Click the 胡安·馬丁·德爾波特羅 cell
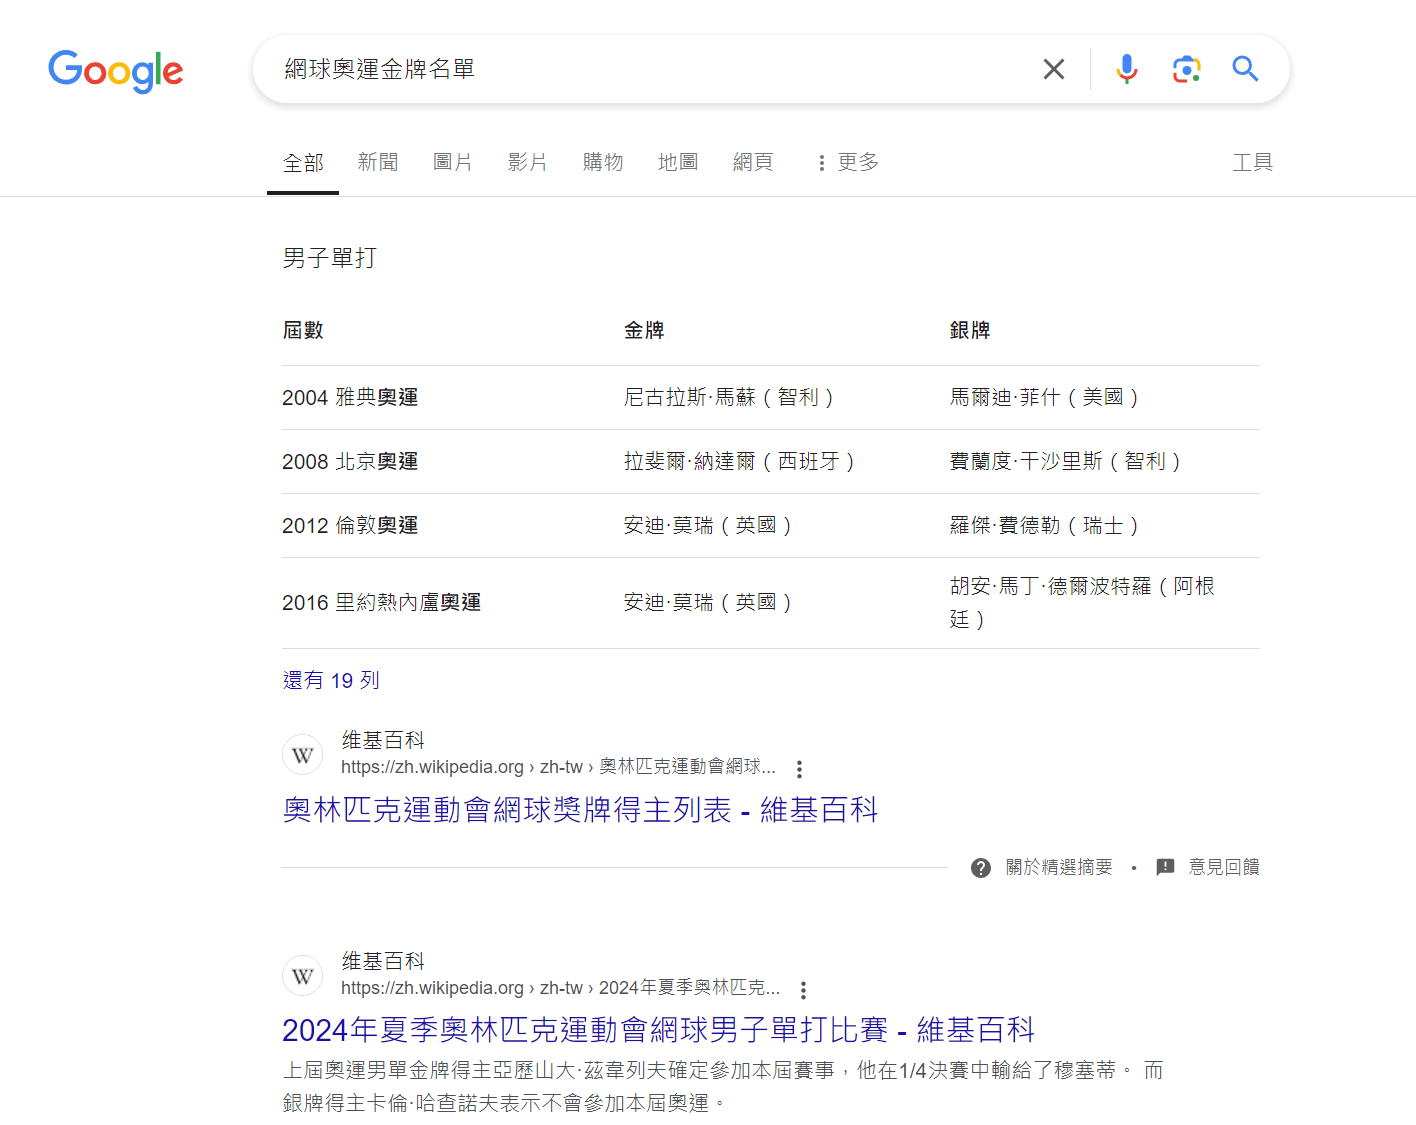The width and height of the screenshot is (1416, 1125). [x=1082, y=602]
